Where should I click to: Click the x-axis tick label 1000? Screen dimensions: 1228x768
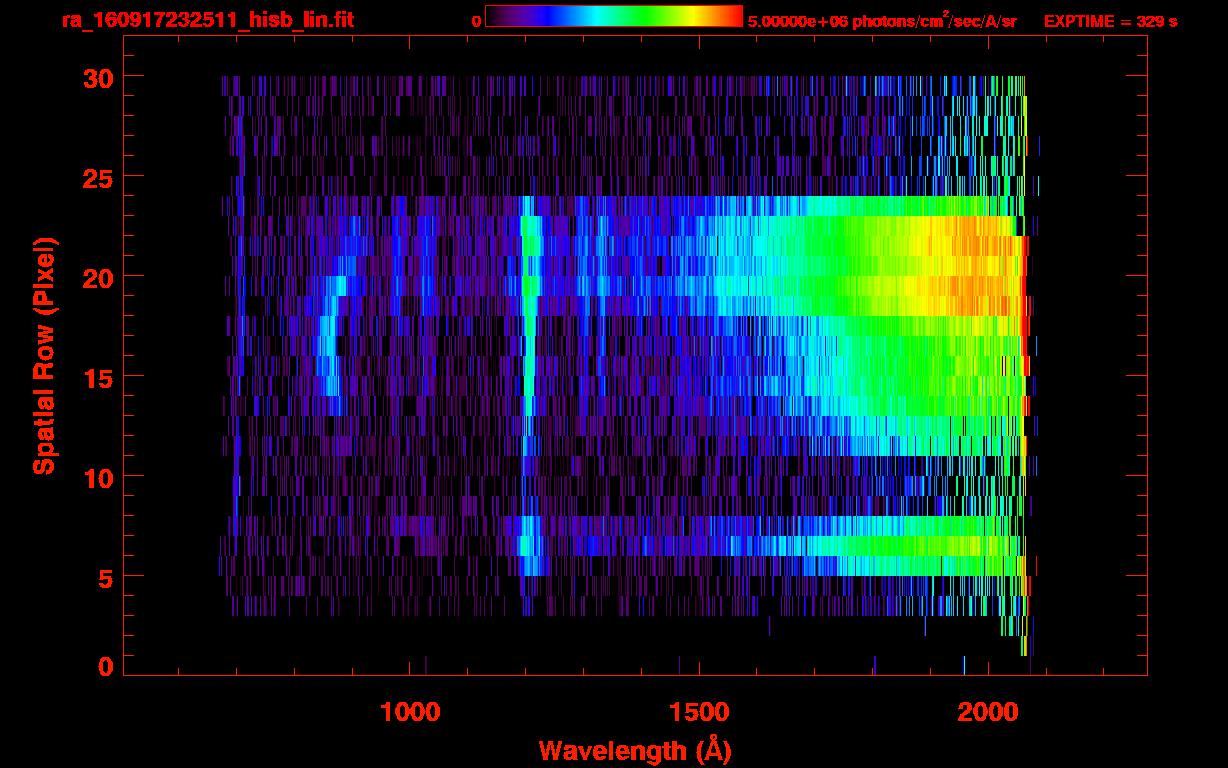tap(410, 712)
